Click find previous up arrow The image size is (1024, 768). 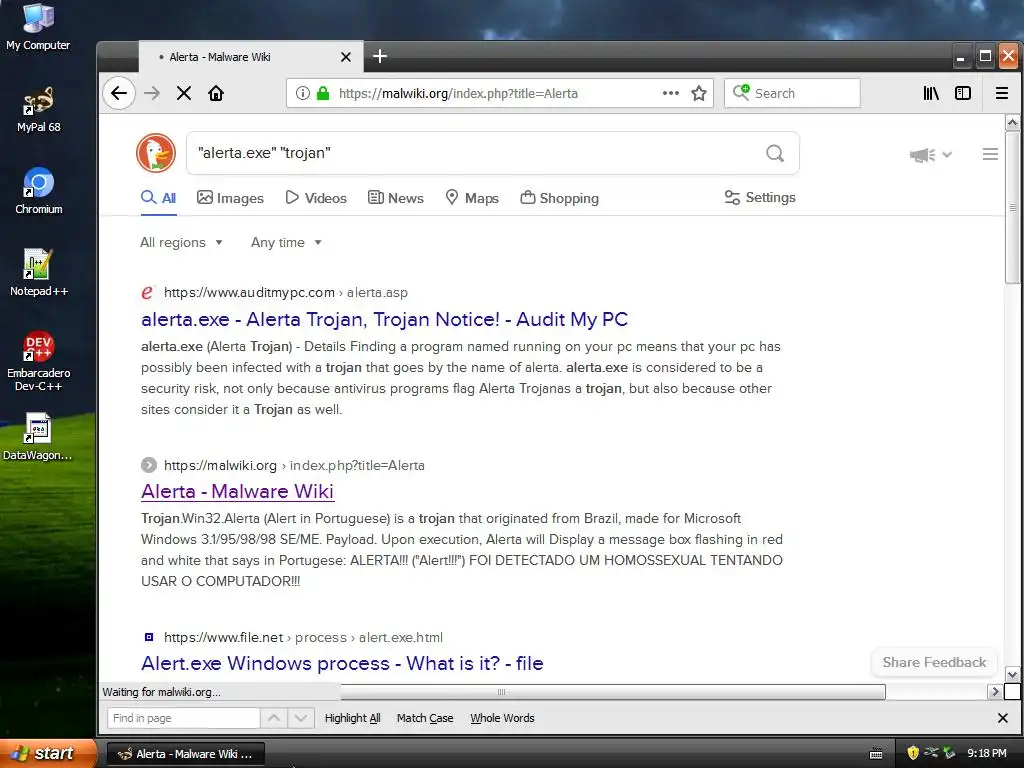[274, 718]
